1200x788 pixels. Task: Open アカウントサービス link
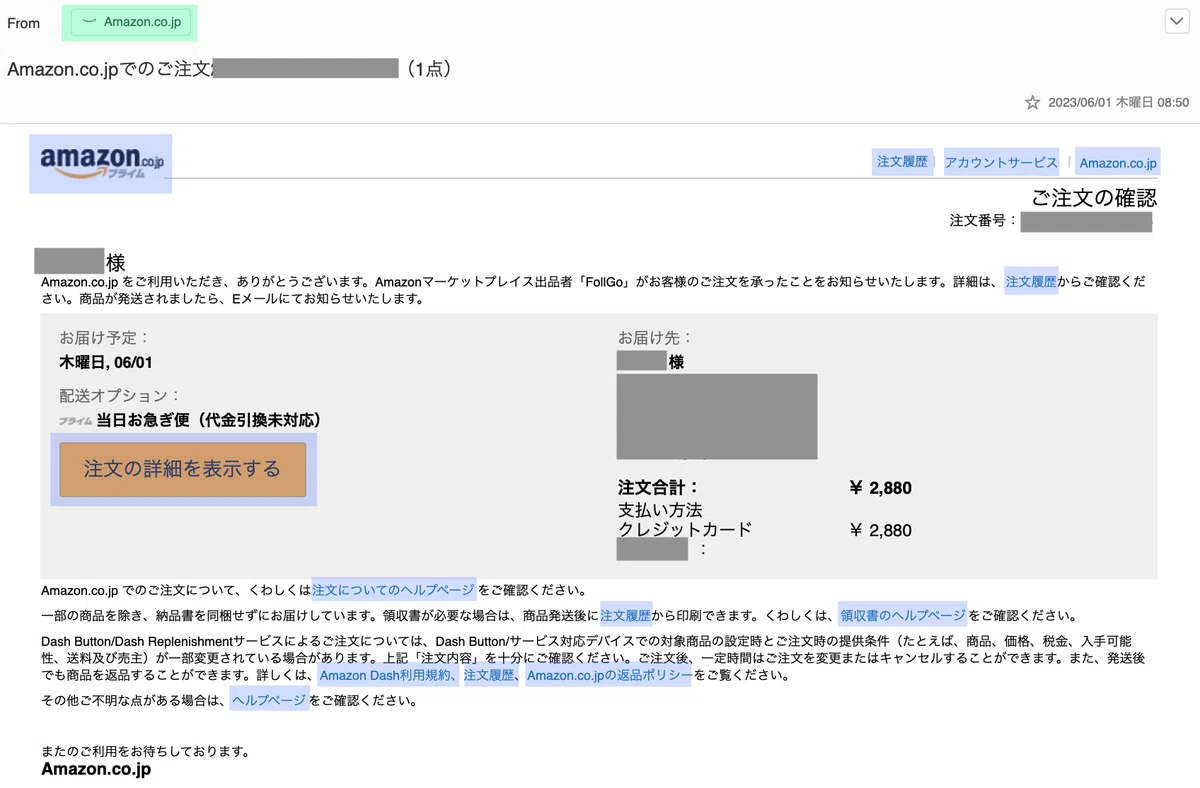pyautogui.click(x=1001, y=162)
